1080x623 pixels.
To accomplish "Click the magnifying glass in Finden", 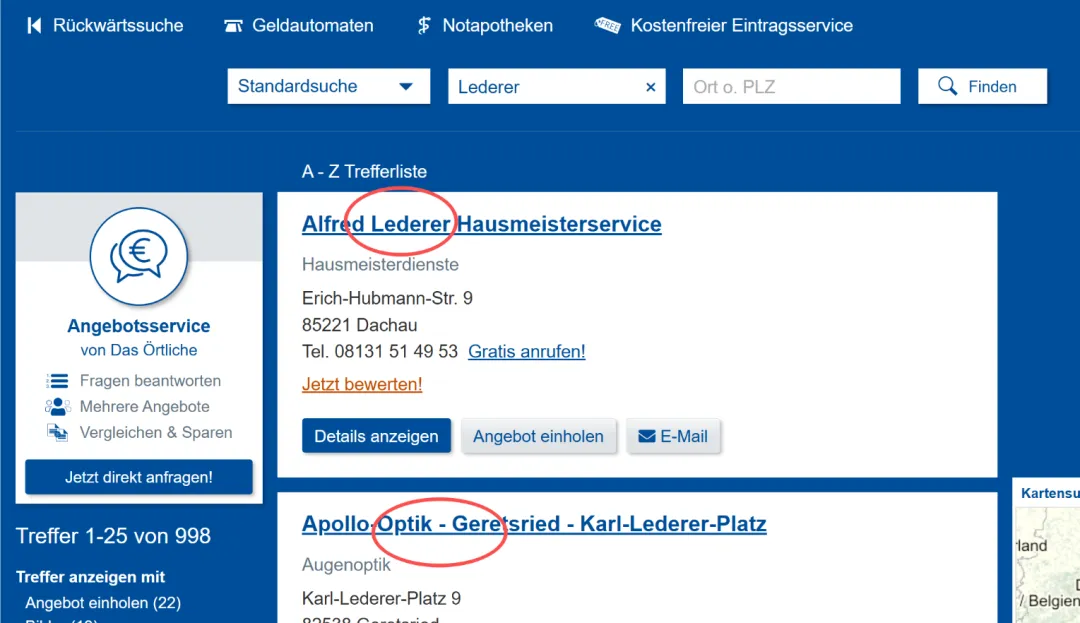I will pos(947,87).
